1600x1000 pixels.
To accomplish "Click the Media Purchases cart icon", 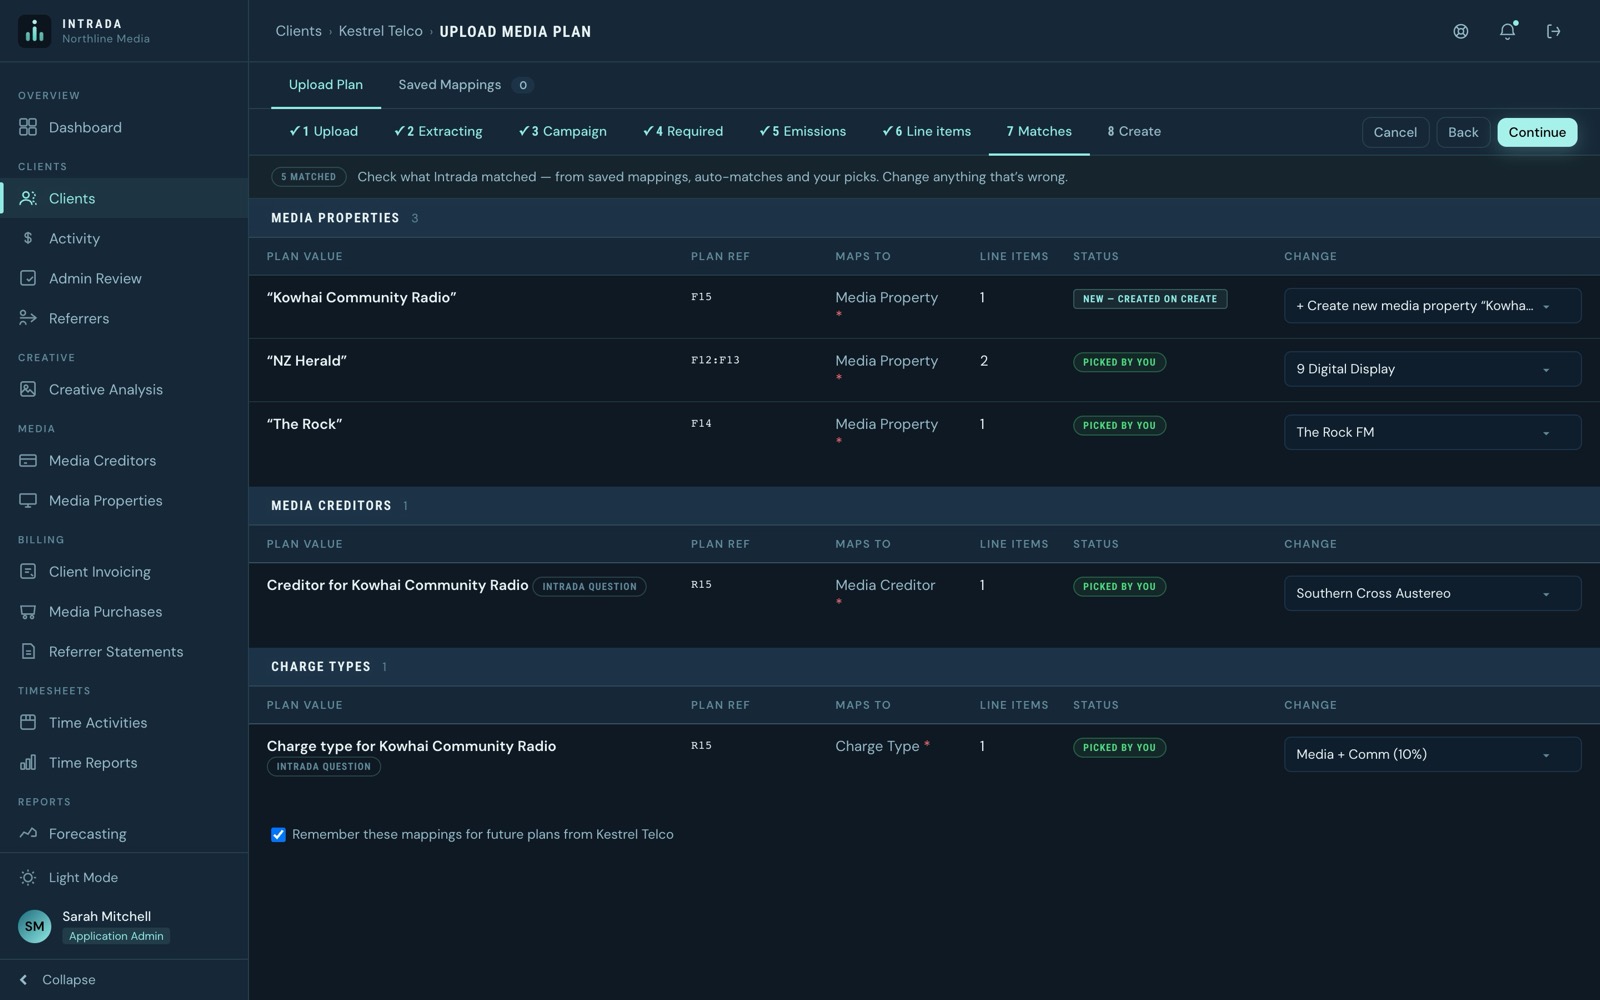I will (x=28, y=611).
